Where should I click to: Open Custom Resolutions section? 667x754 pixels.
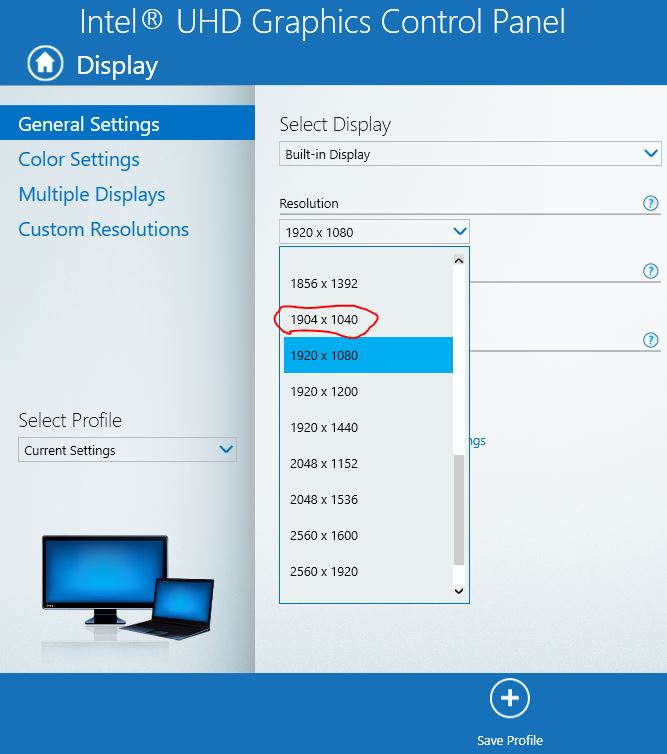[103, 229]
